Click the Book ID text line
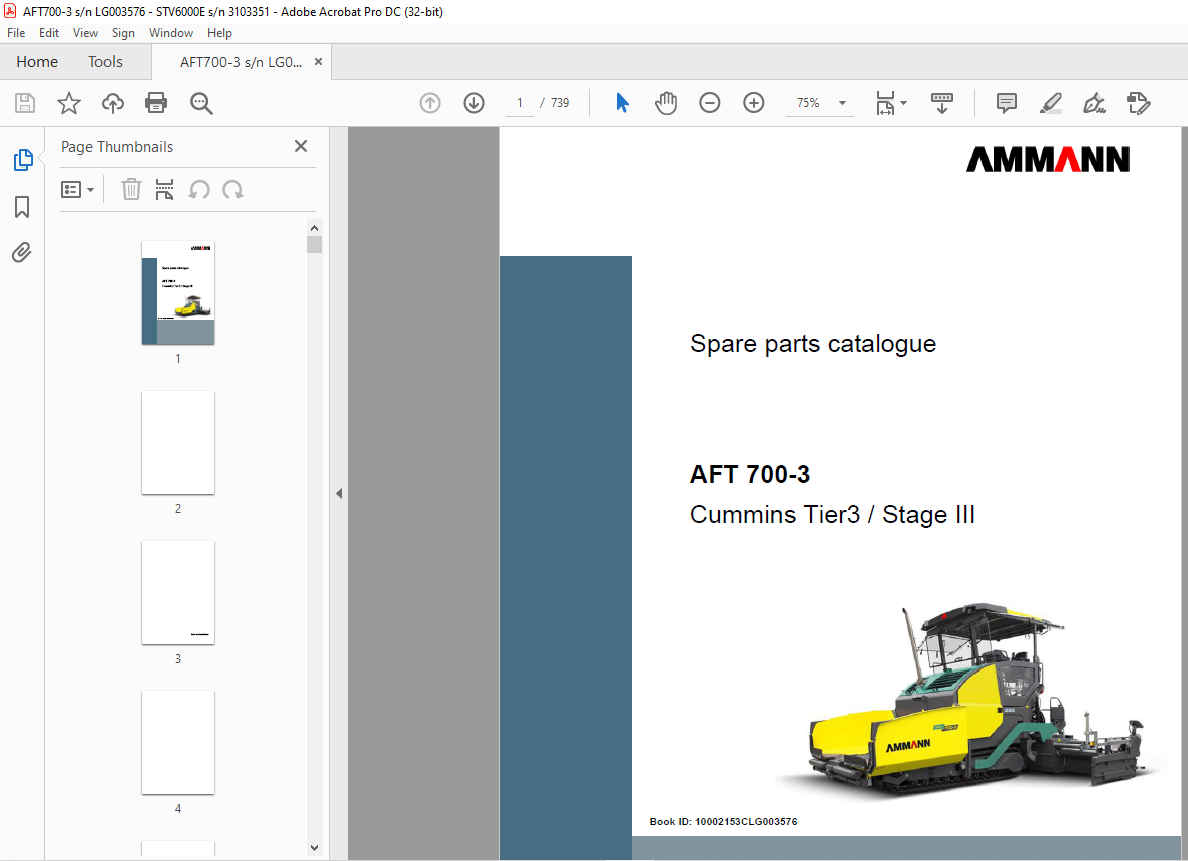The height and width of the screenshot is (861, 1188). (724, 822)
